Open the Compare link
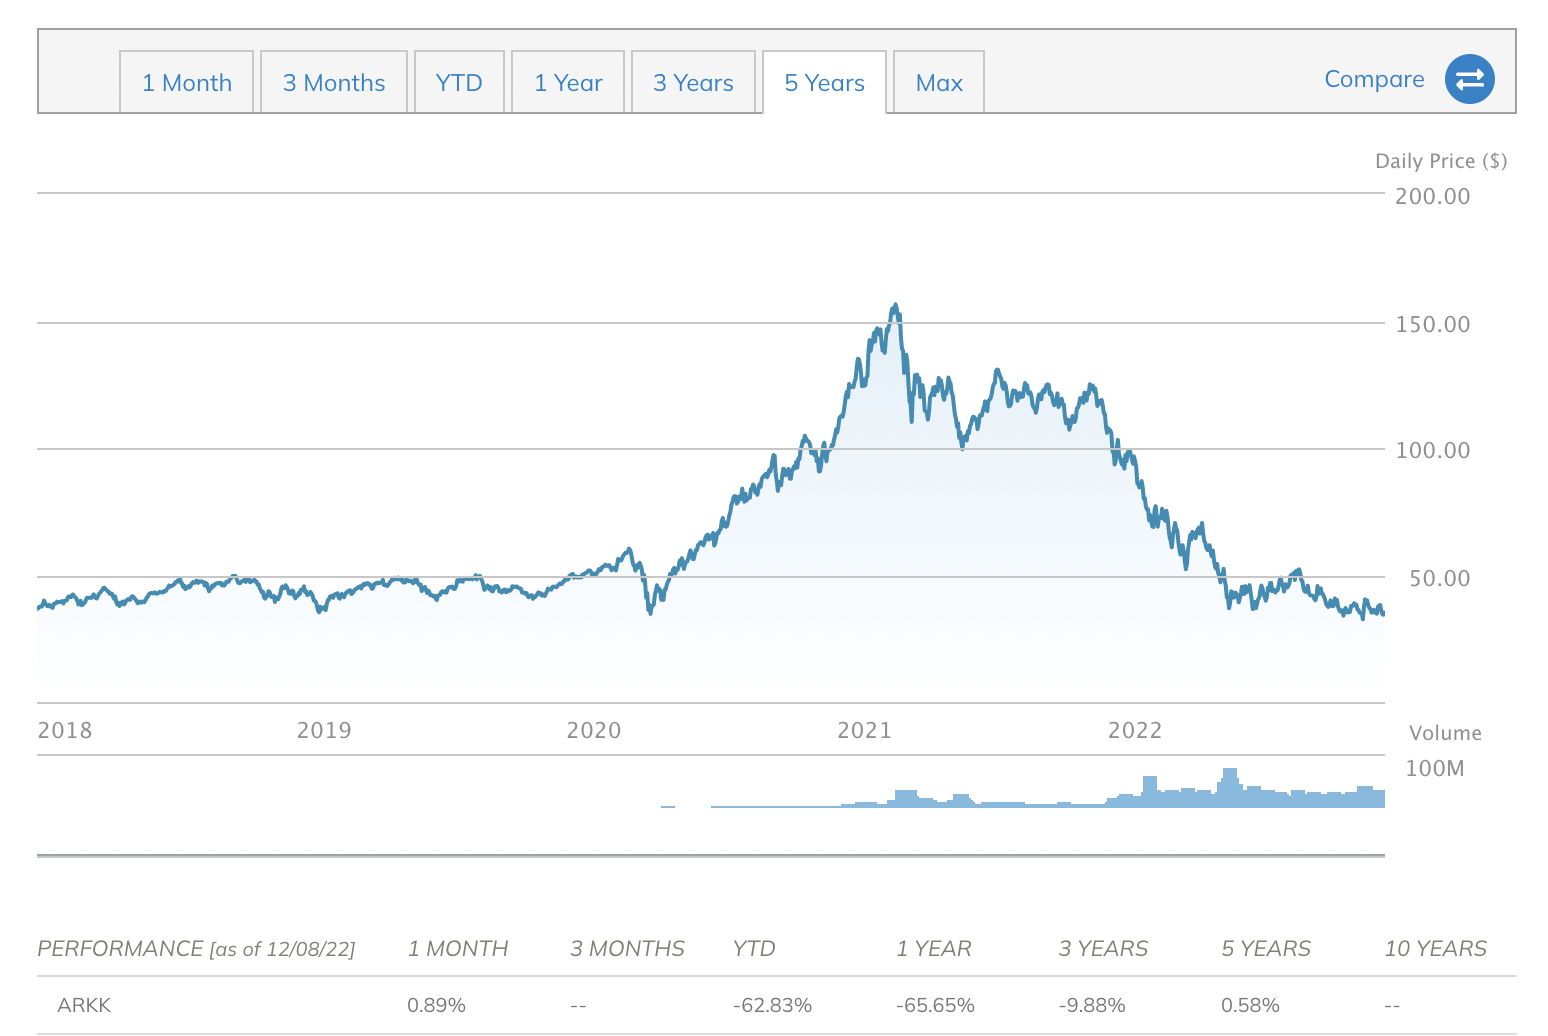Screen dimensions: 1548x1036 (x=1374, y=79)
